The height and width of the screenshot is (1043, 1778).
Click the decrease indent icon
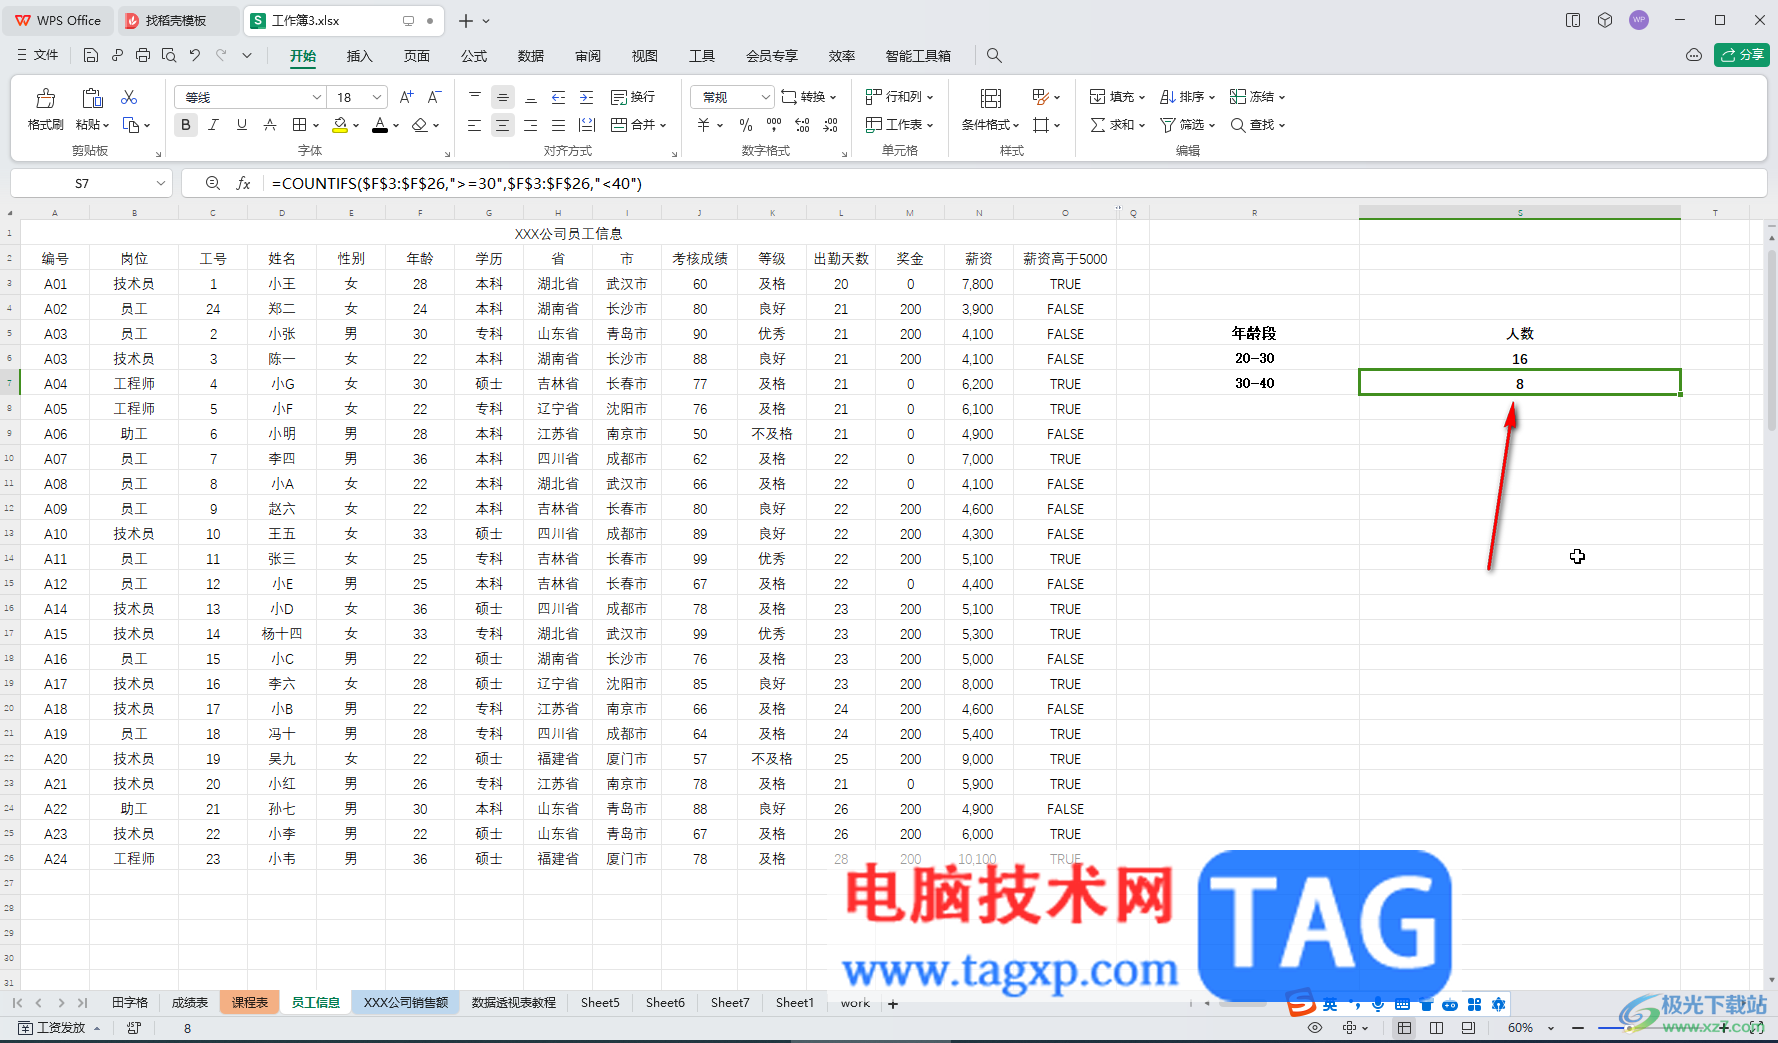[558, 97]
